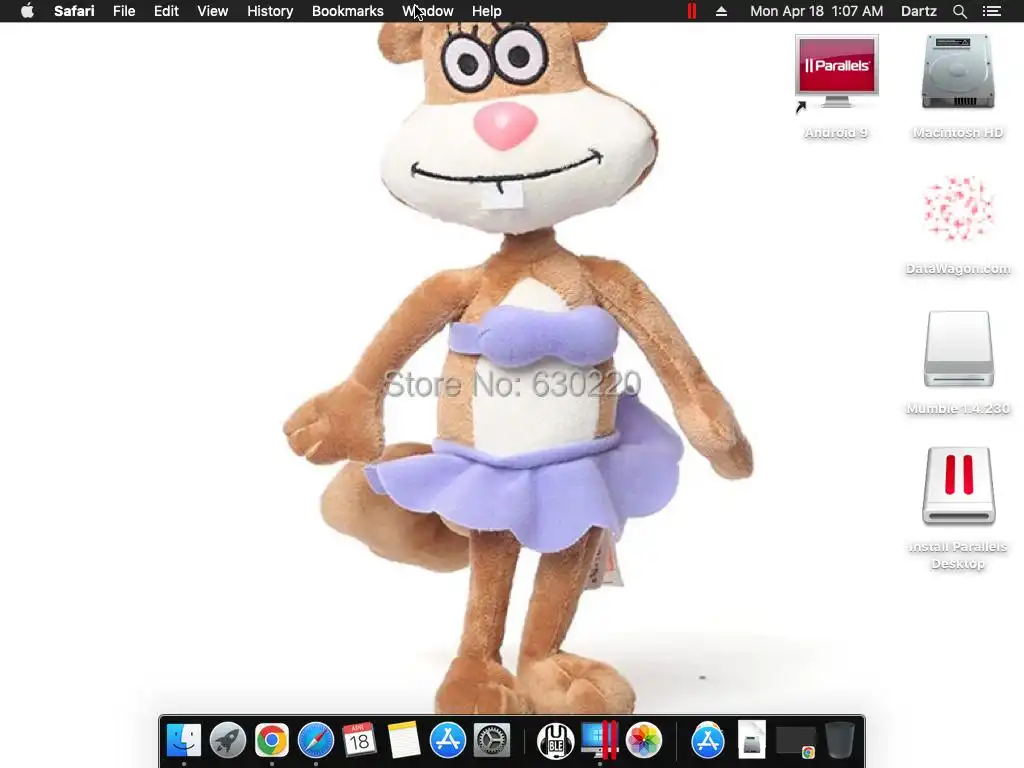This screenshot has height=768, width=1024.
Task: Open Notification Center list icon
Action: point(991,11)
